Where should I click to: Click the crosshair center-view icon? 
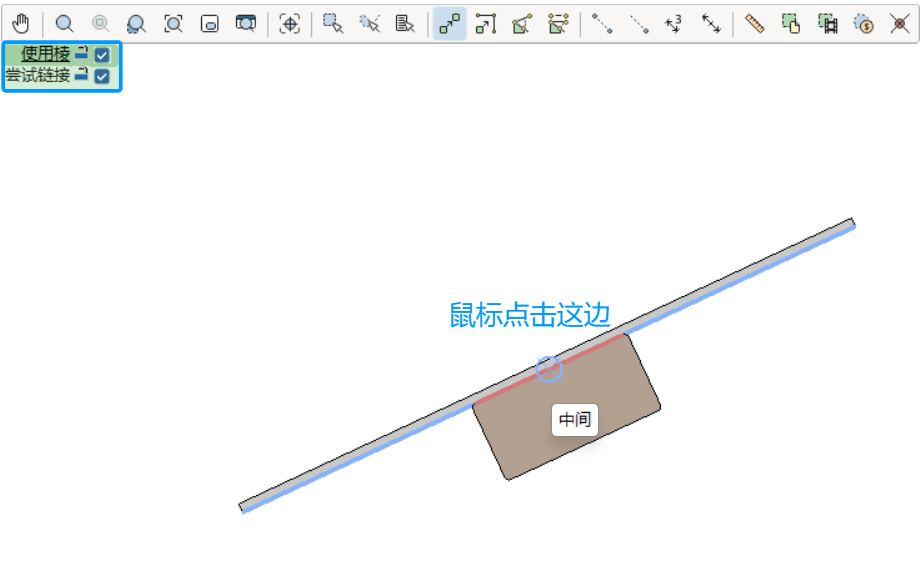point(289,24)
